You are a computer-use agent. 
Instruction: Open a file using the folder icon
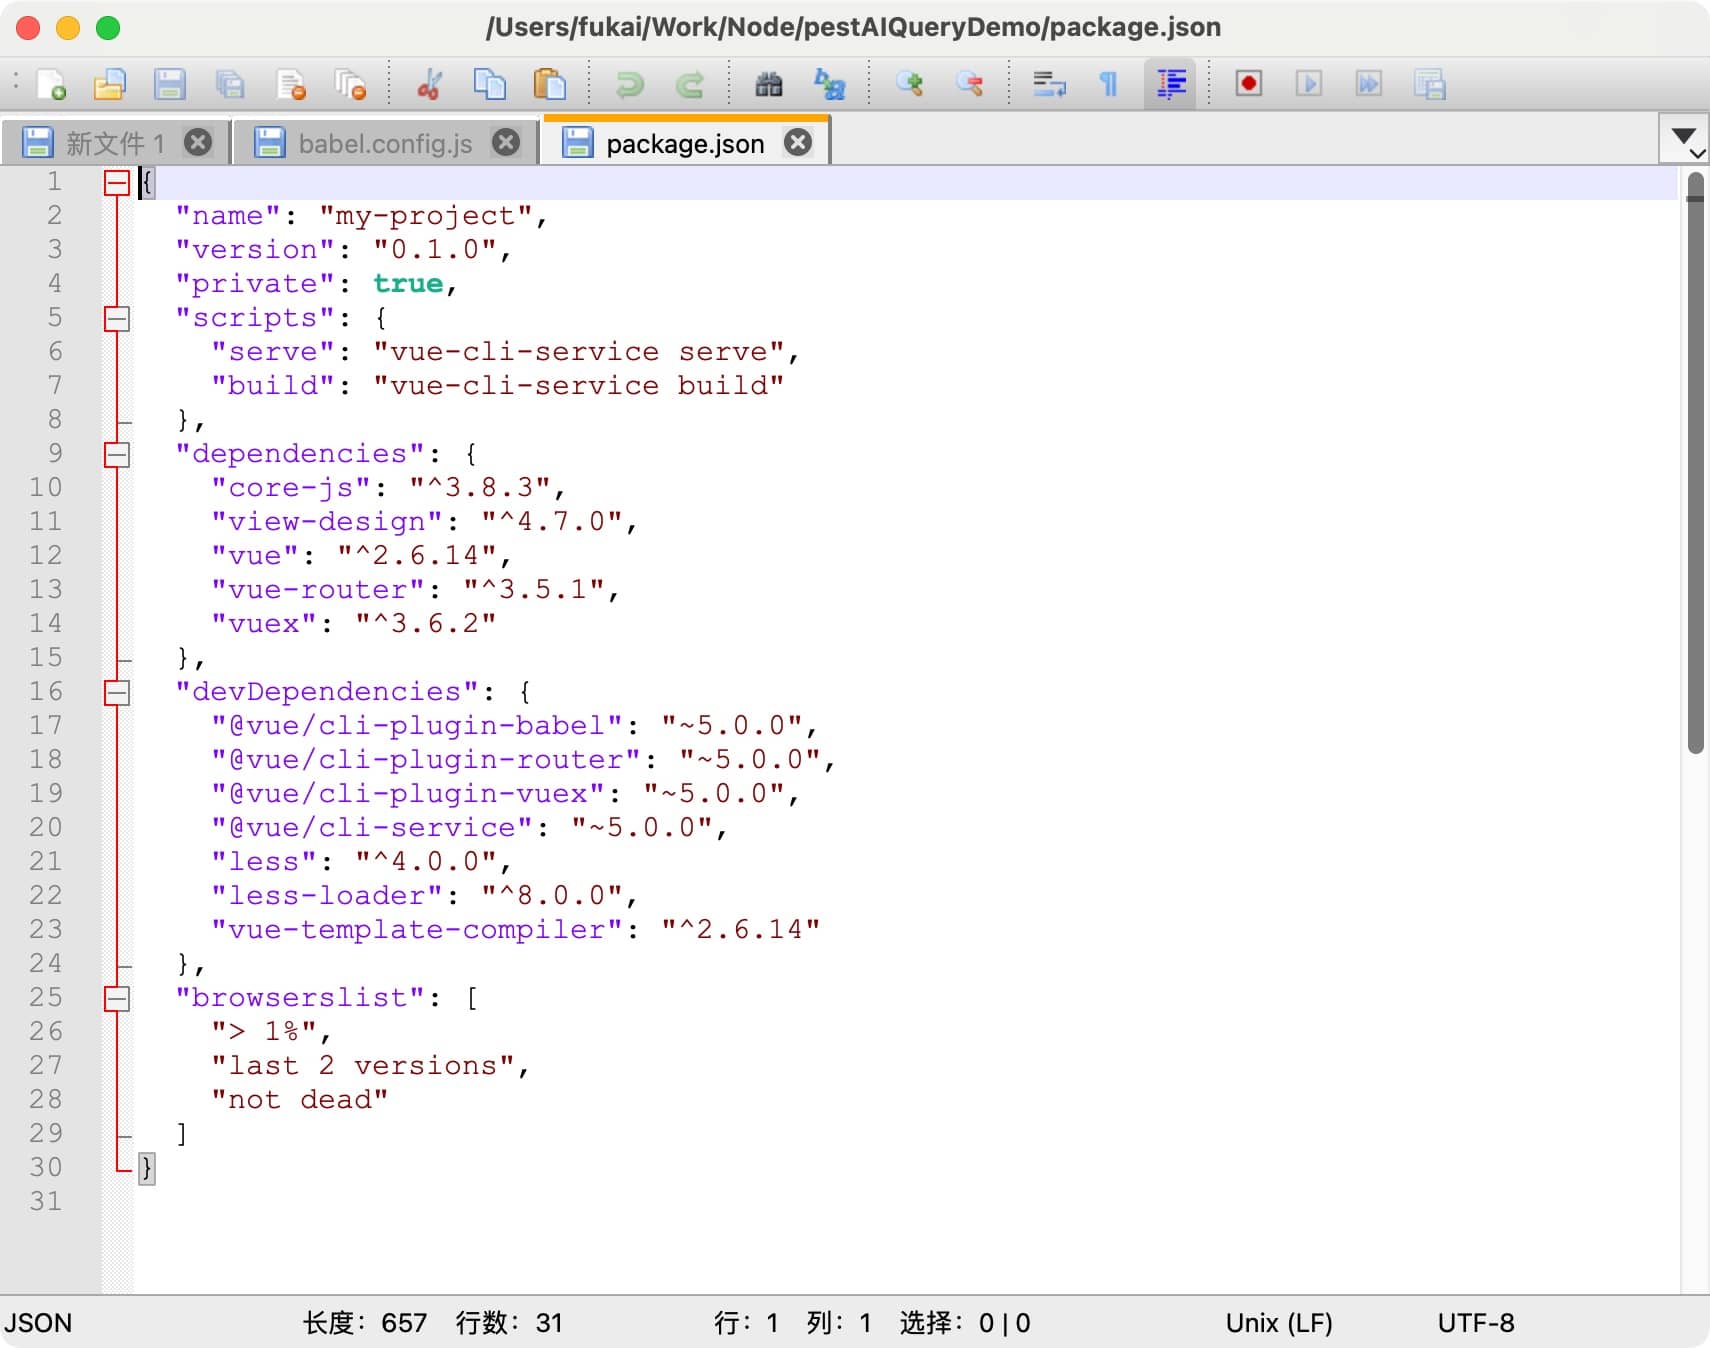click(x=110, y=84)
